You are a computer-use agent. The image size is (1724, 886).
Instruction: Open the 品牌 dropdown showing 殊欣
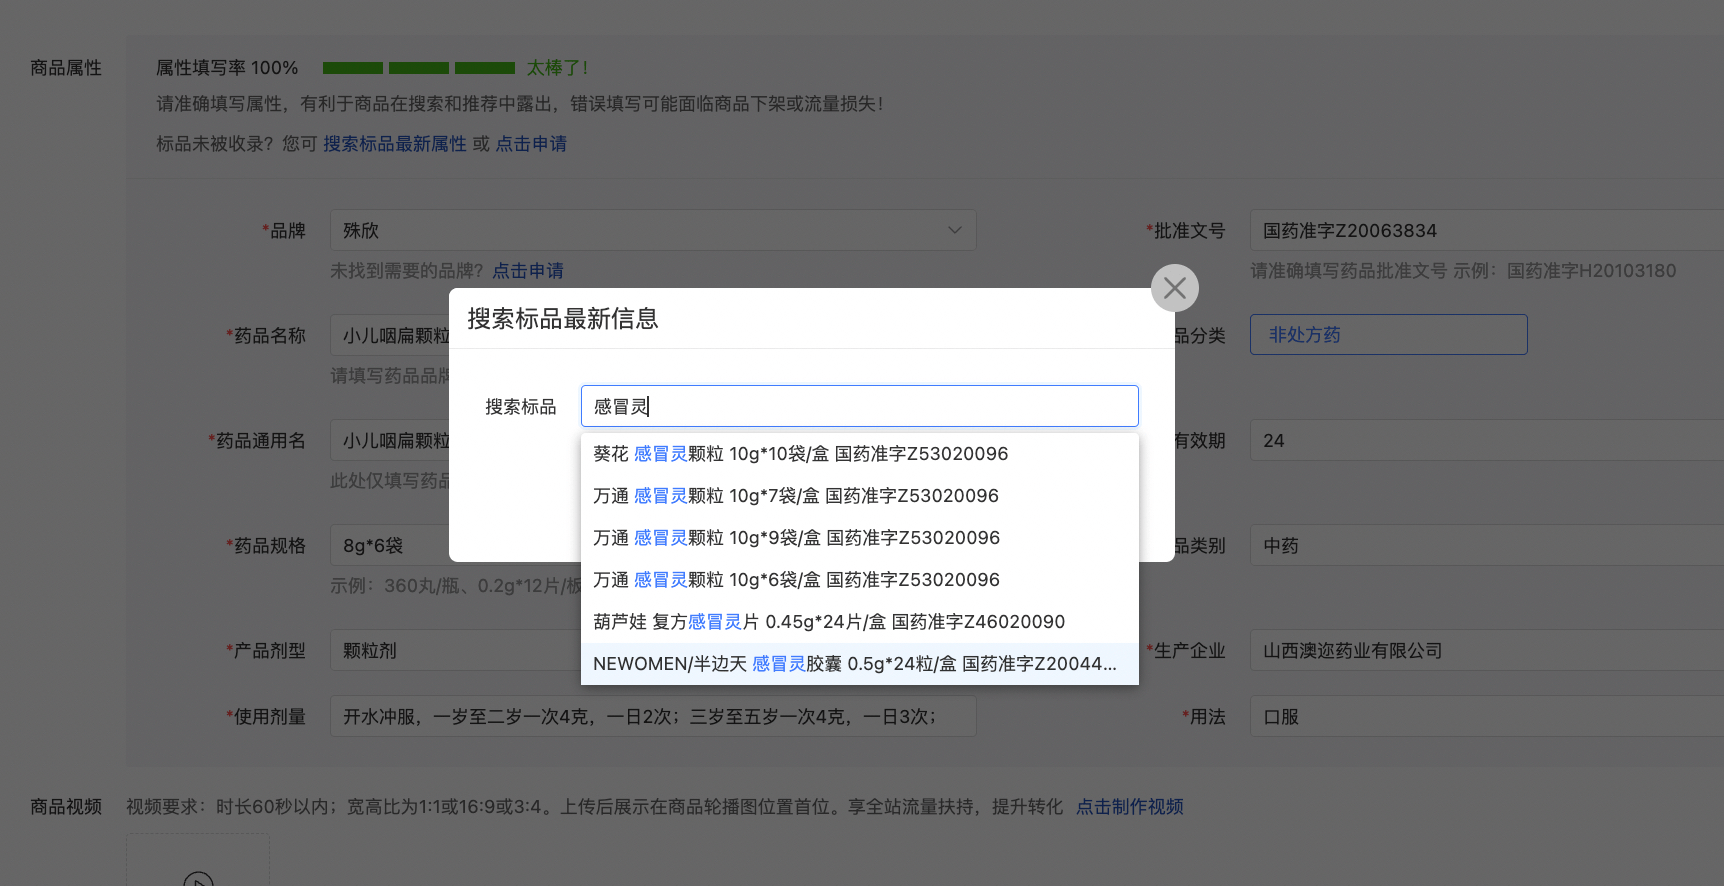(x=653, y=230)
